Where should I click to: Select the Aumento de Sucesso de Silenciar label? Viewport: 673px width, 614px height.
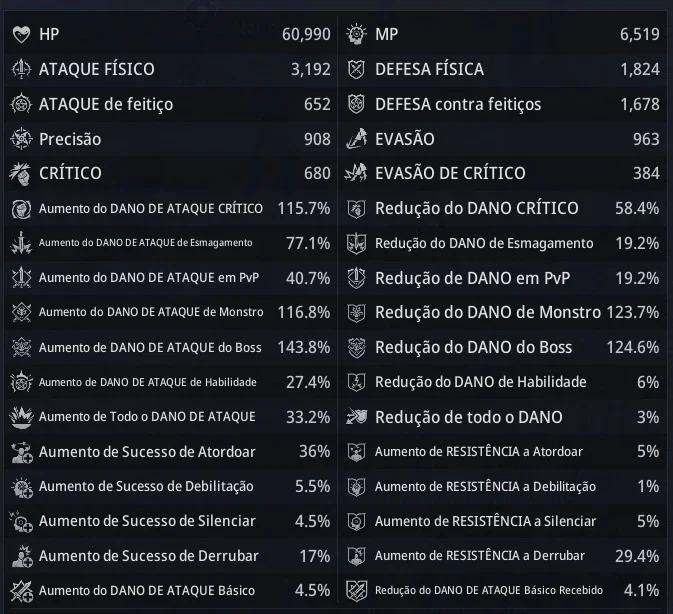coord(147,521)
